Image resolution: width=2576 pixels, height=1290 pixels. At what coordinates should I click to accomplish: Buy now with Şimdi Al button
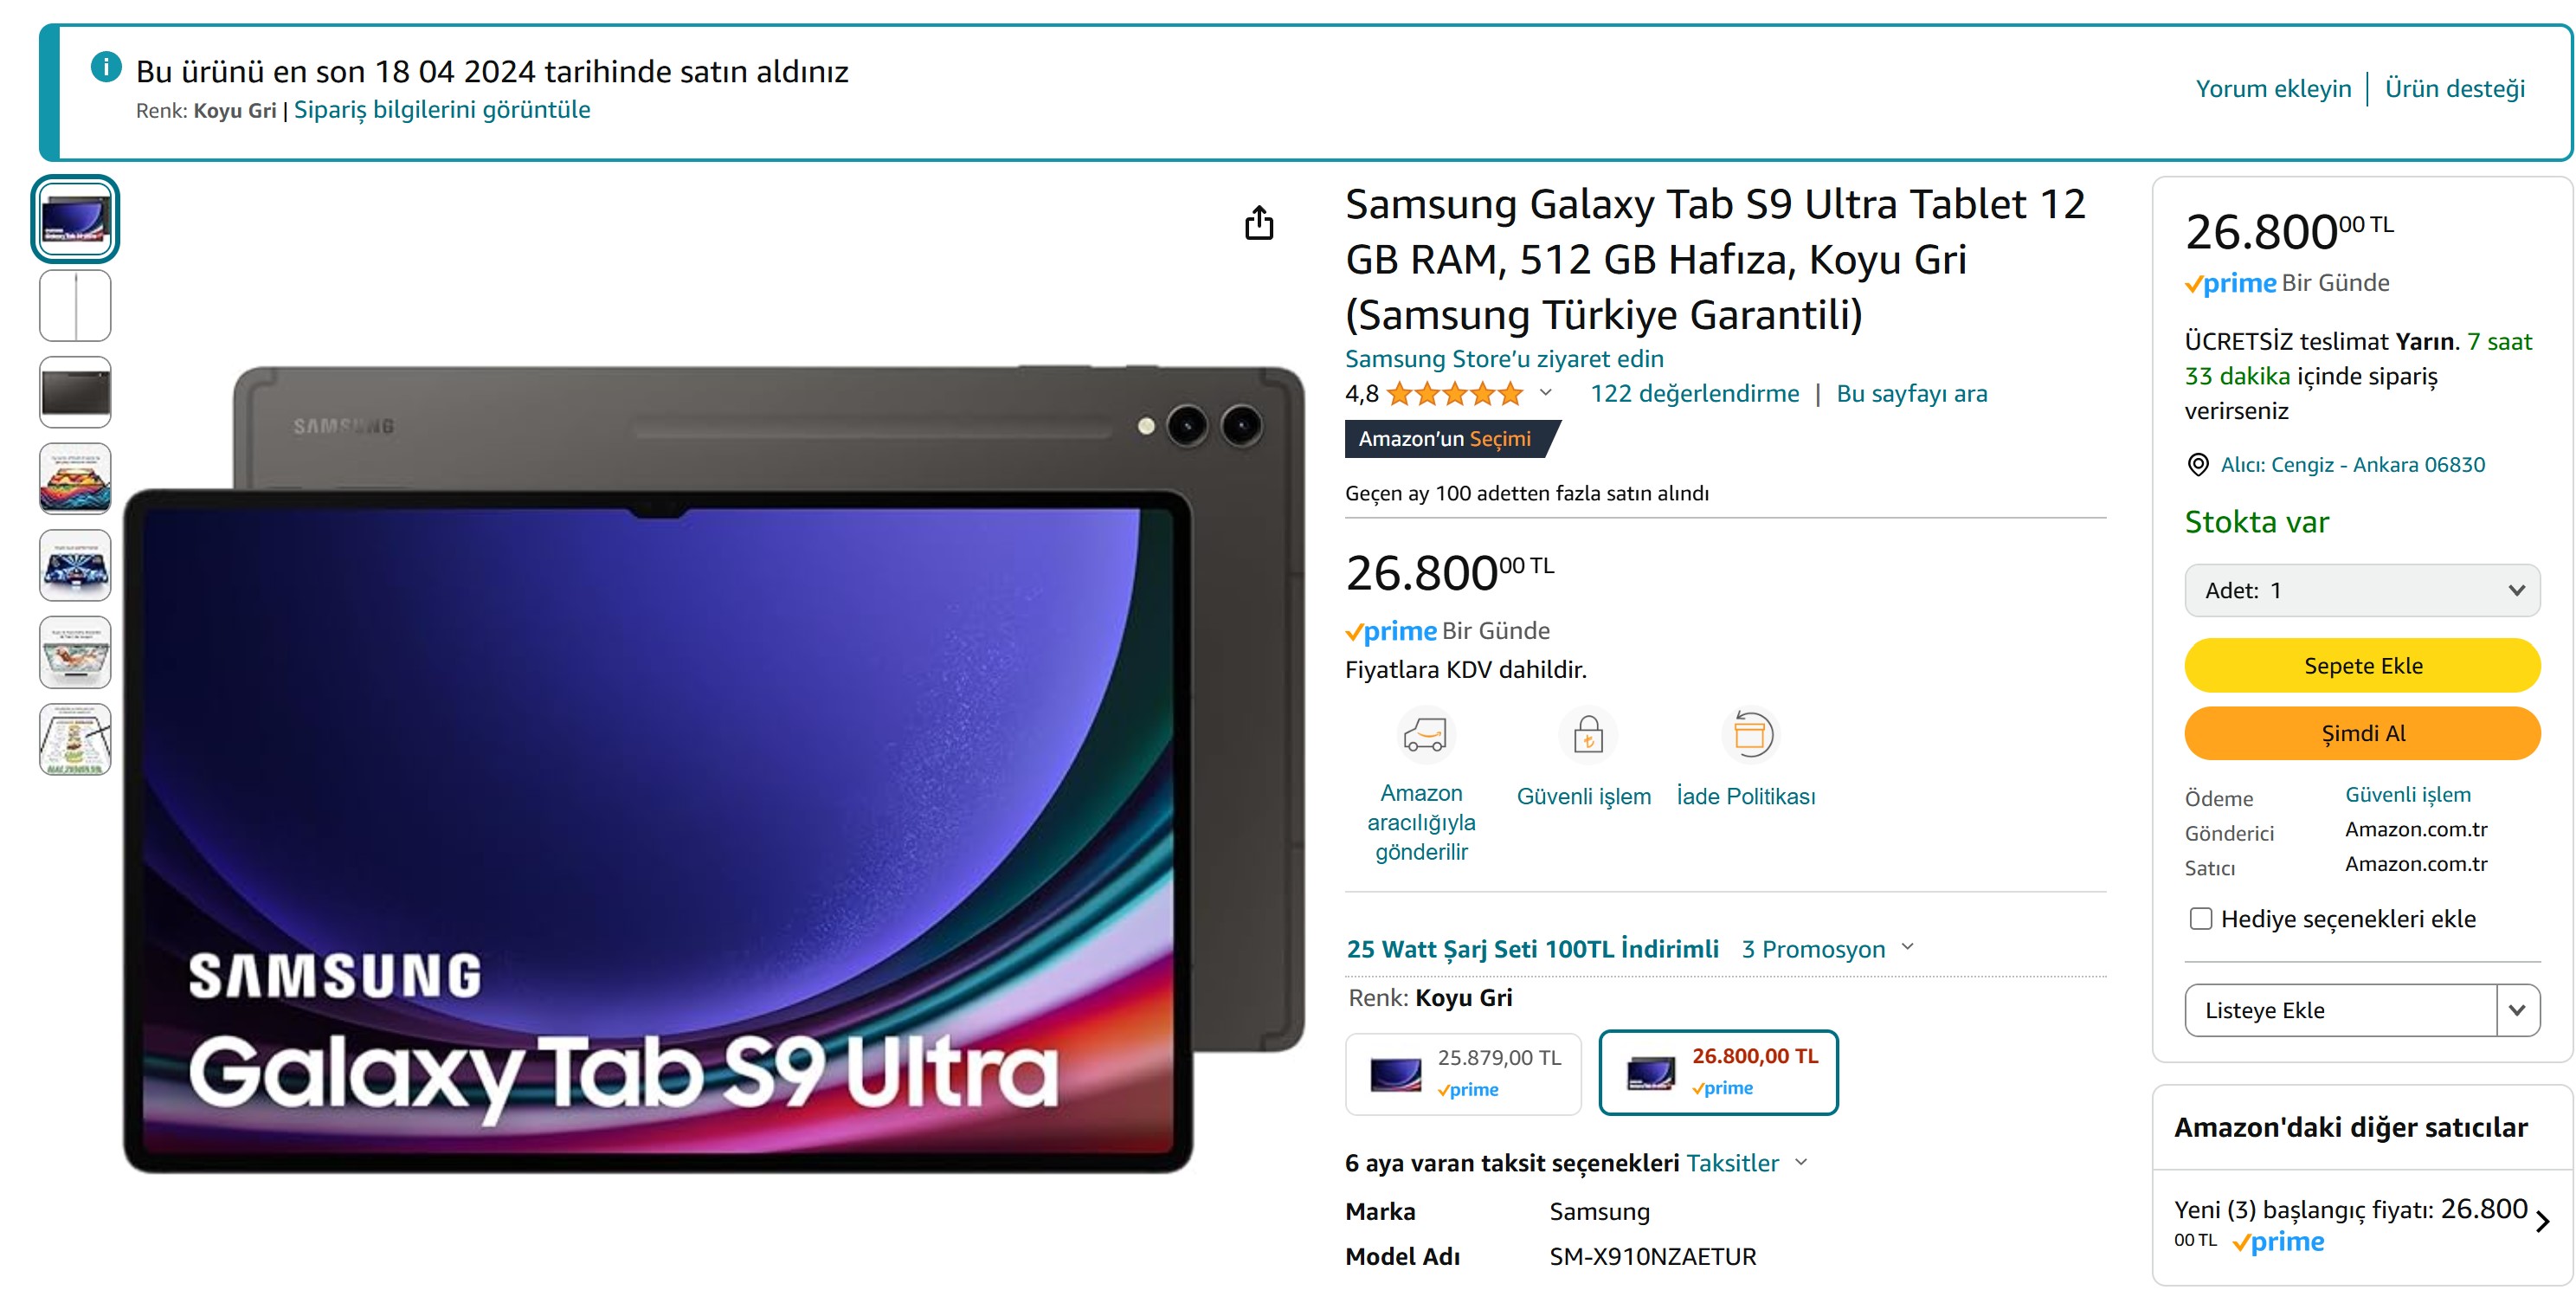point(2362,734)
